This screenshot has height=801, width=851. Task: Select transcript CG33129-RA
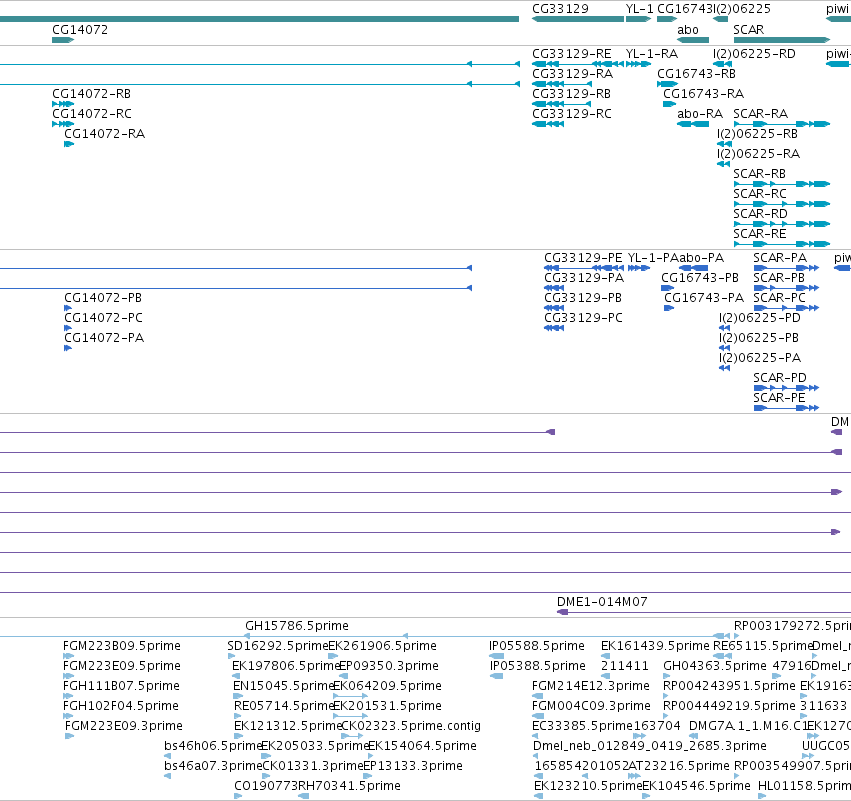click(x=573, y=74)
